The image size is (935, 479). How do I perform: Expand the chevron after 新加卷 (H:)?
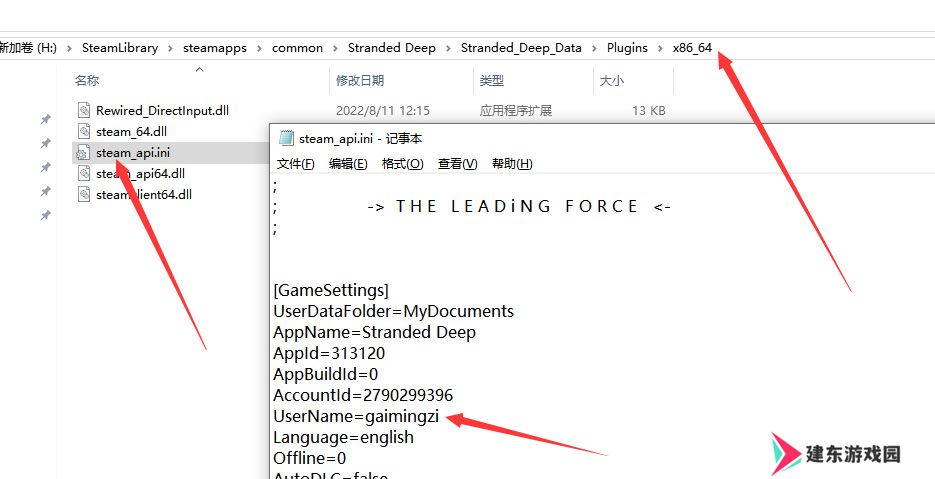tap(69, 48)
